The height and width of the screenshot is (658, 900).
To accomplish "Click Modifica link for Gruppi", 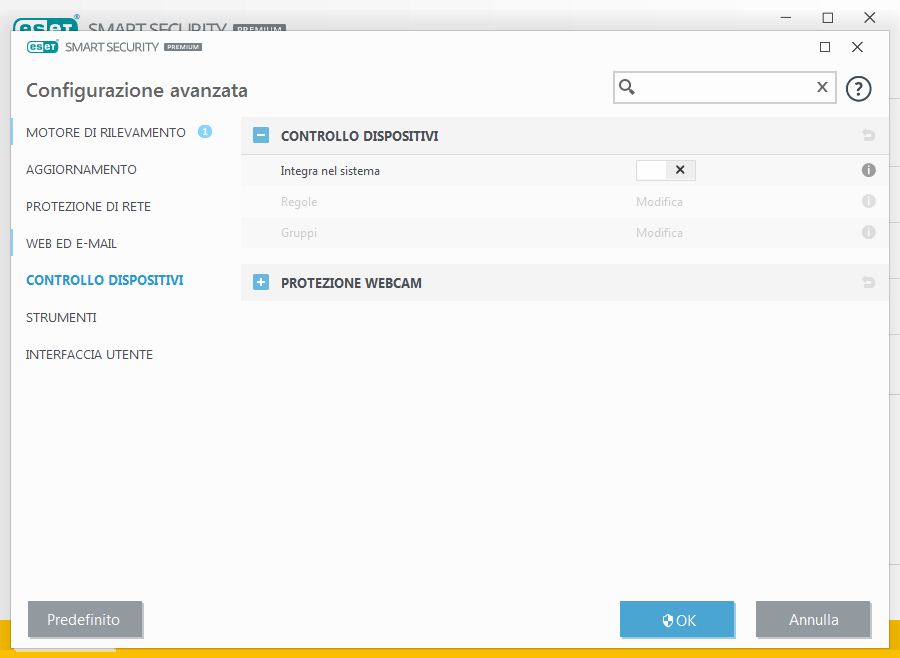I will click(659, 233).
